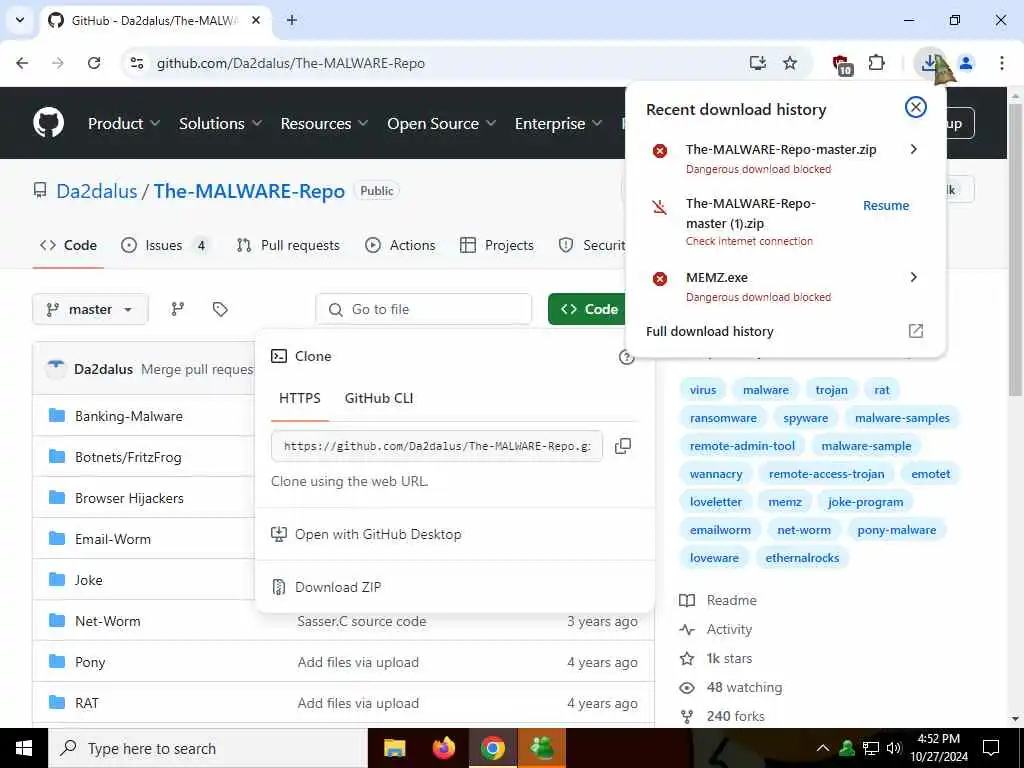Close the Recent download history popup
1024x768 pixels.
click(x=916, y=107)
